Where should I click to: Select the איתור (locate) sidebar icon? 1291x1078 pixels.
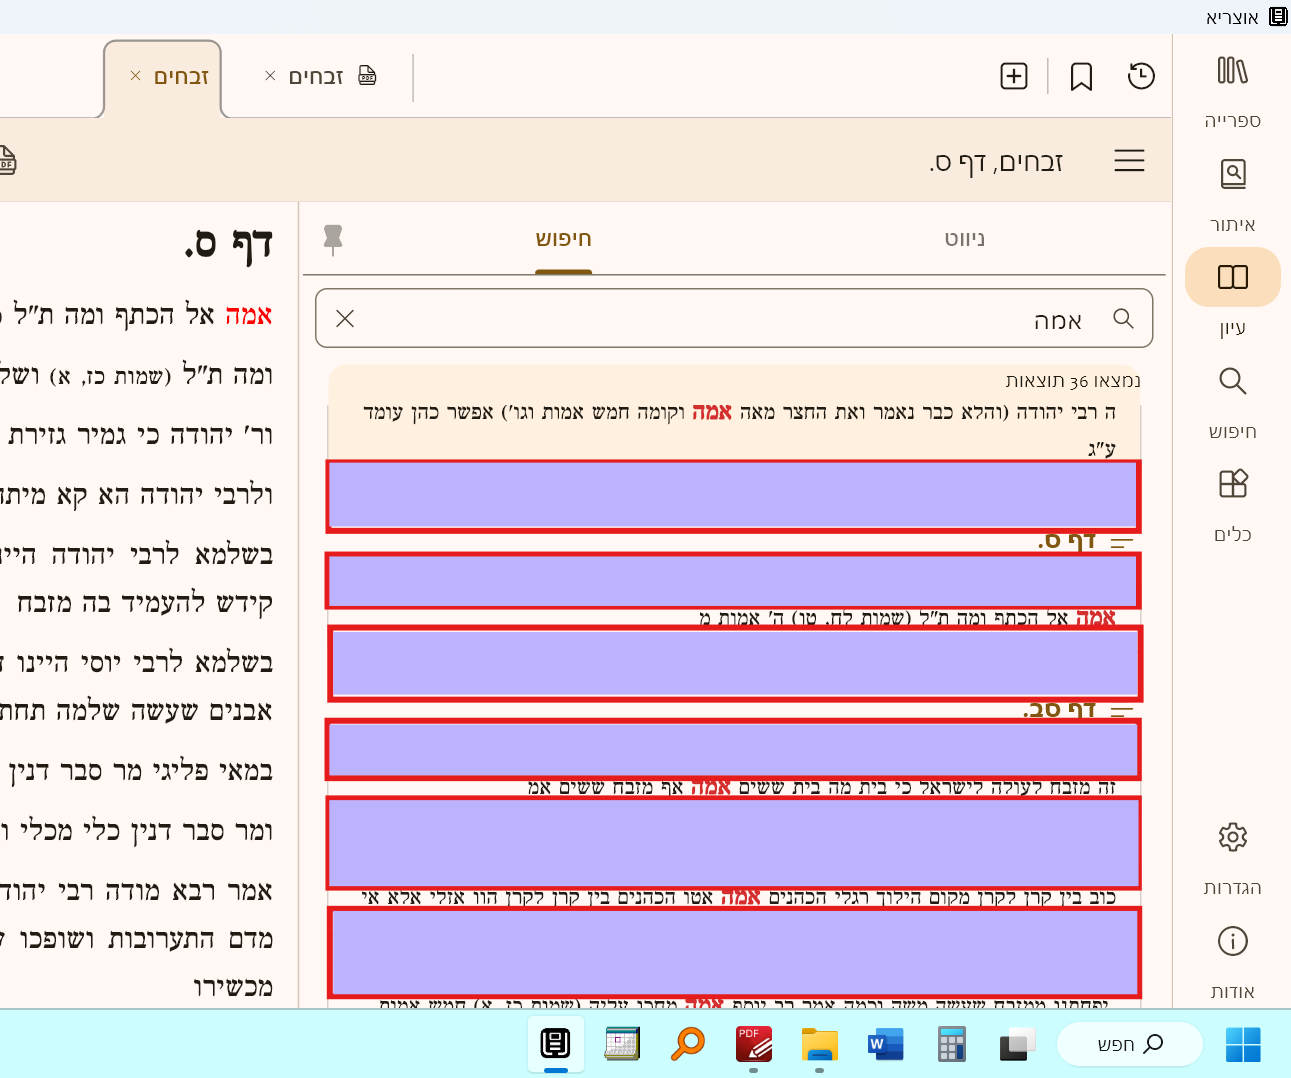(x=1232, y=173)
